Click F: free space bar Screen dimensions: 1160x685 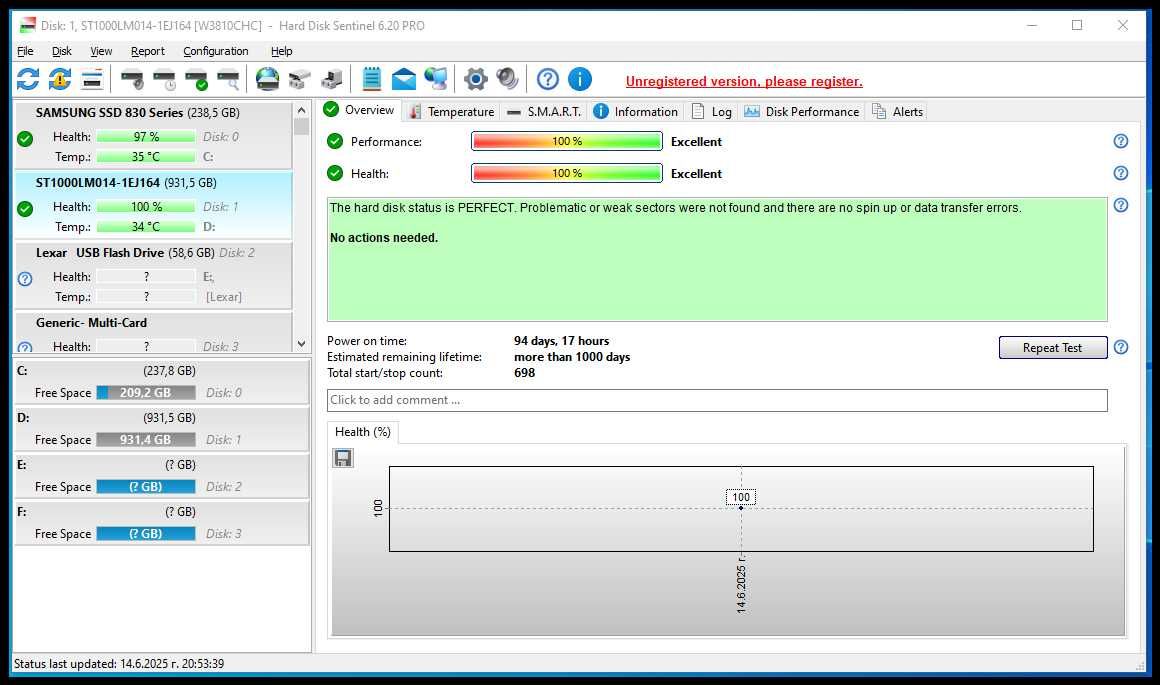point(146,534)
